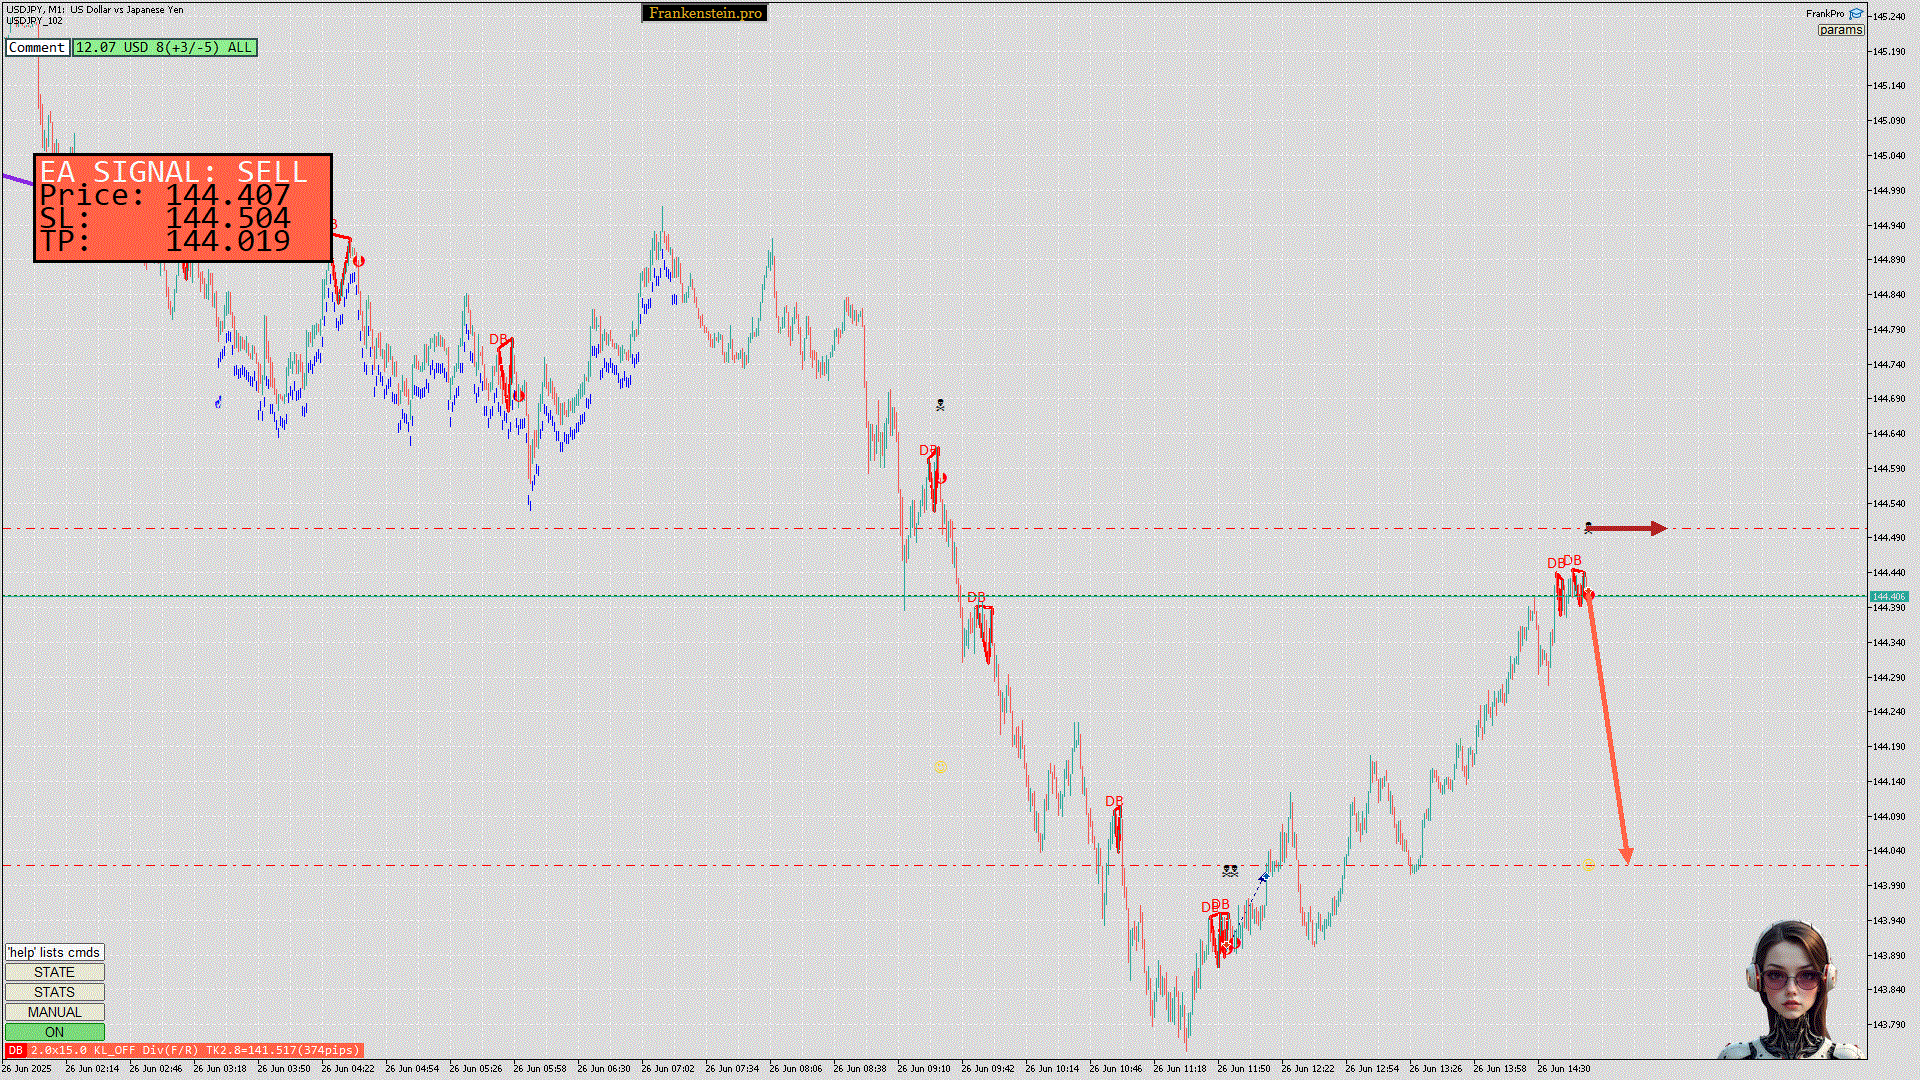1920x1080 pixels.
Task: Click the FrankPro expert advisor icon
Action: (1856, 14)
